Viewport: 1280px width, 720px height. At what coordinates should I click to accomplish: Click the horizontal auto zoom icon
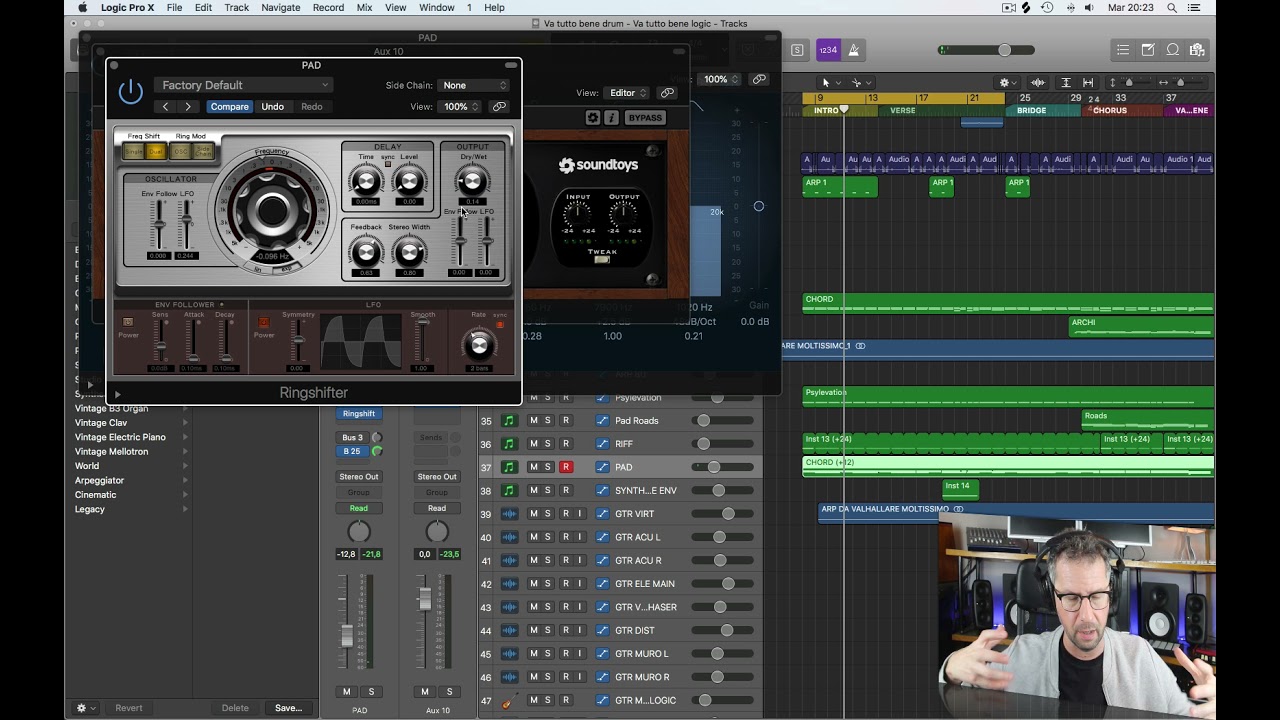1088,83
